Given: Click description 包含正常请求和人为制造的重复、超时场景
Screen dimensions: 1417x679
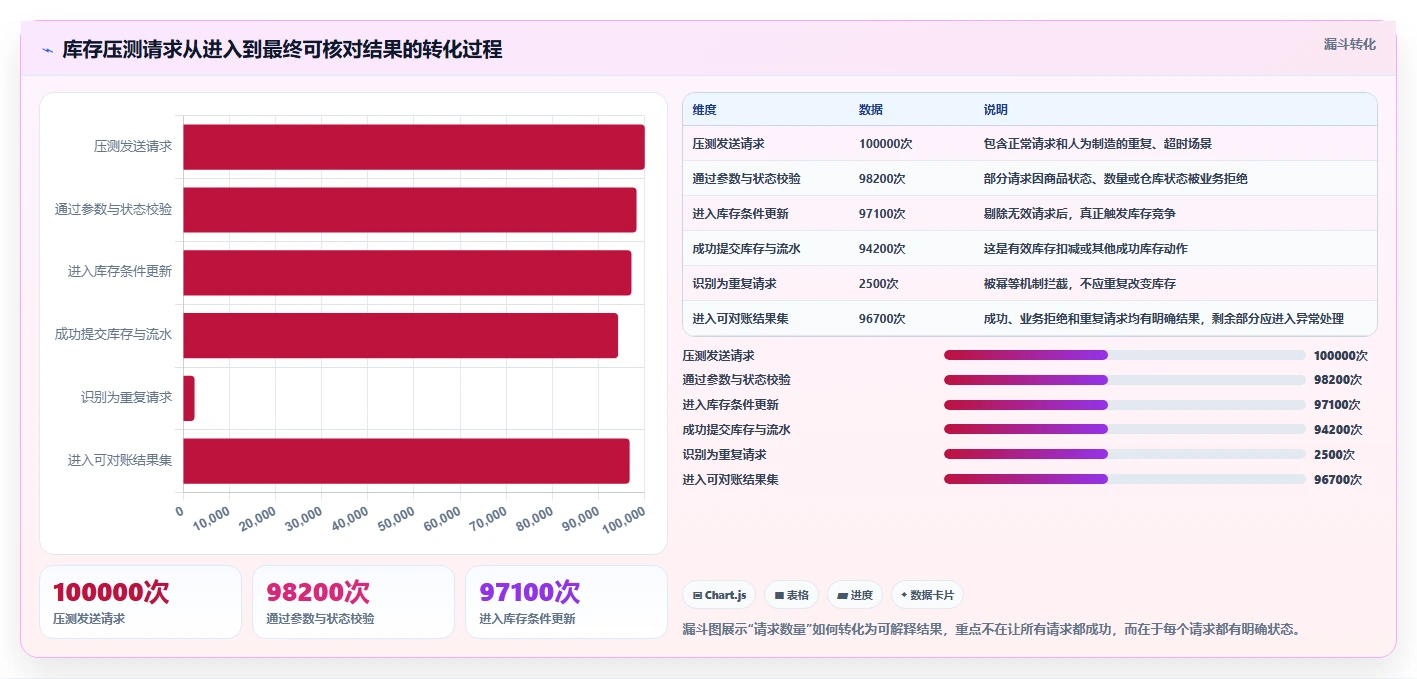Looking at the screenshot, I should tap(1098, 144).
